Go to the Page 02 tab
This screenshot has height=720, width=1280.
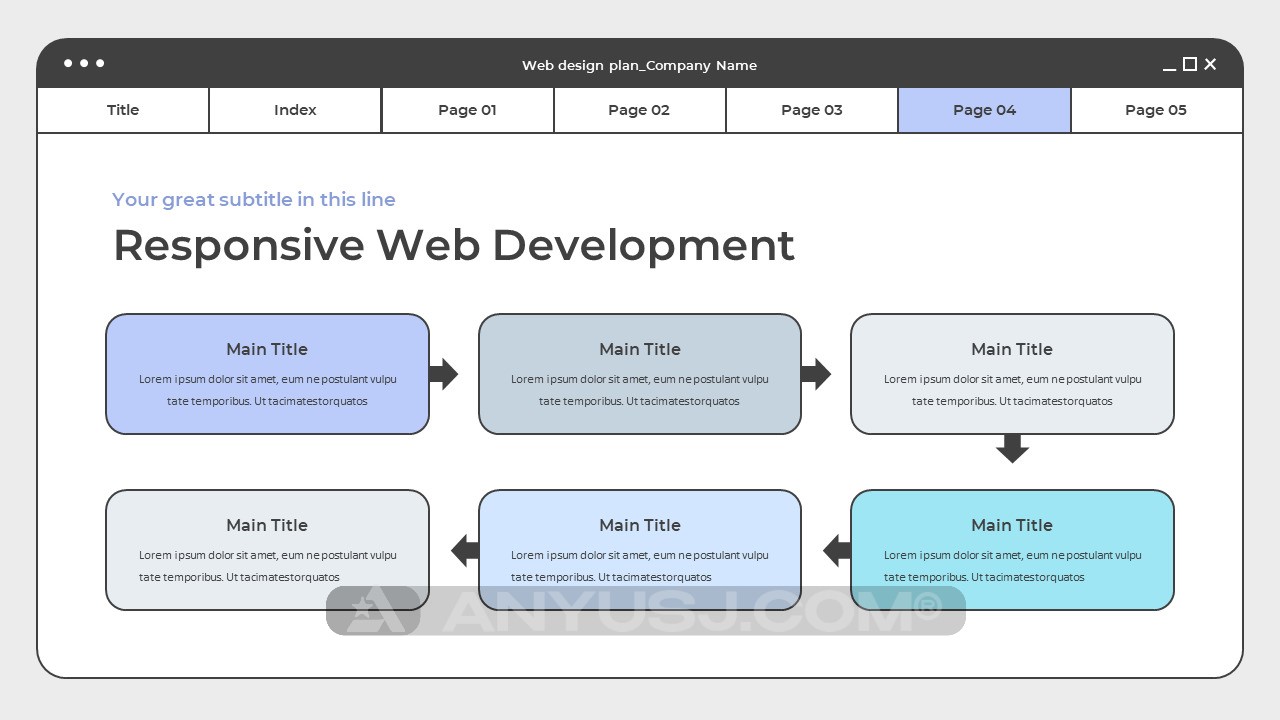tap(639, 110)
